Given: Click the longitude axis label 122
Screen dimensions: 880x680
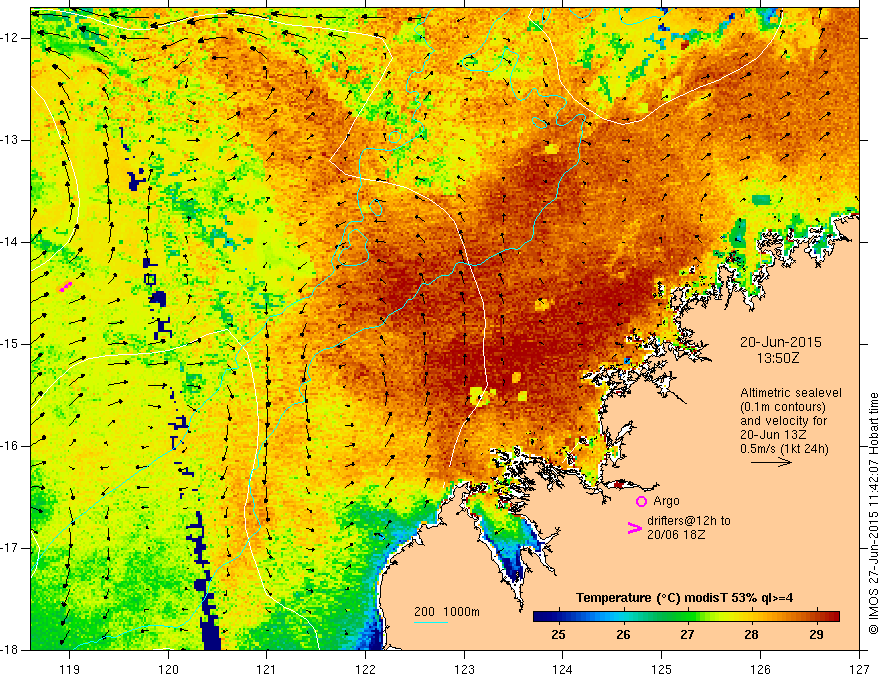Looking at the screenshot, I should coord(365,669).
